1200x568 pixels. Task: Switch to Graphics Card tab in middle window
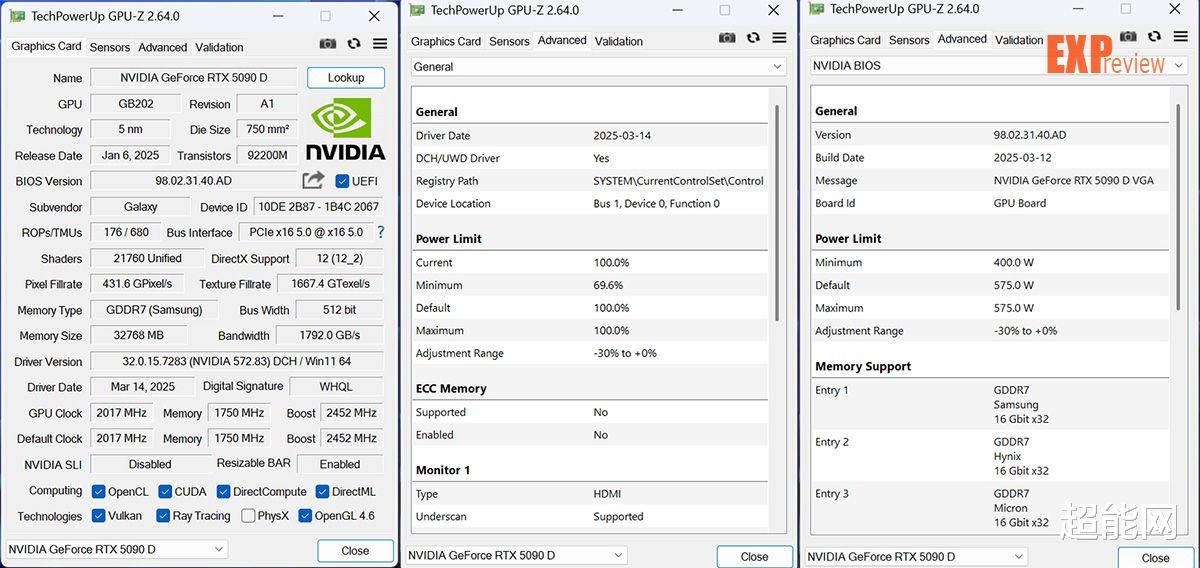[x=446, y=41]
